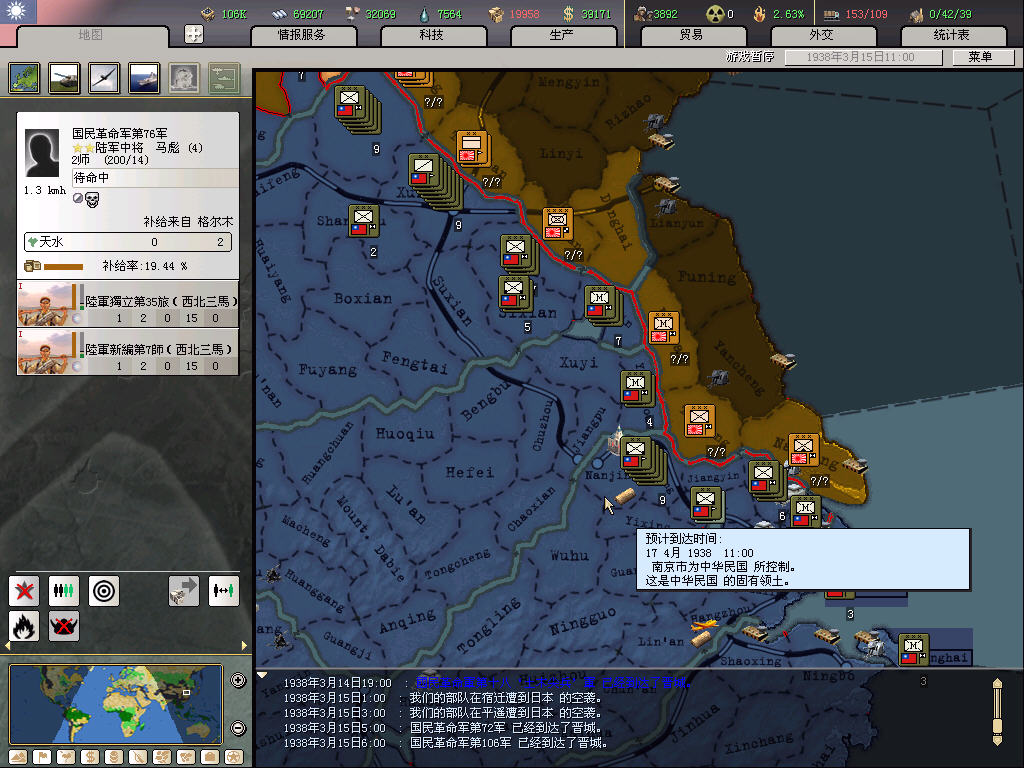
Task: Toggle the crossed-out star icon button
Action: coord(24,590)
